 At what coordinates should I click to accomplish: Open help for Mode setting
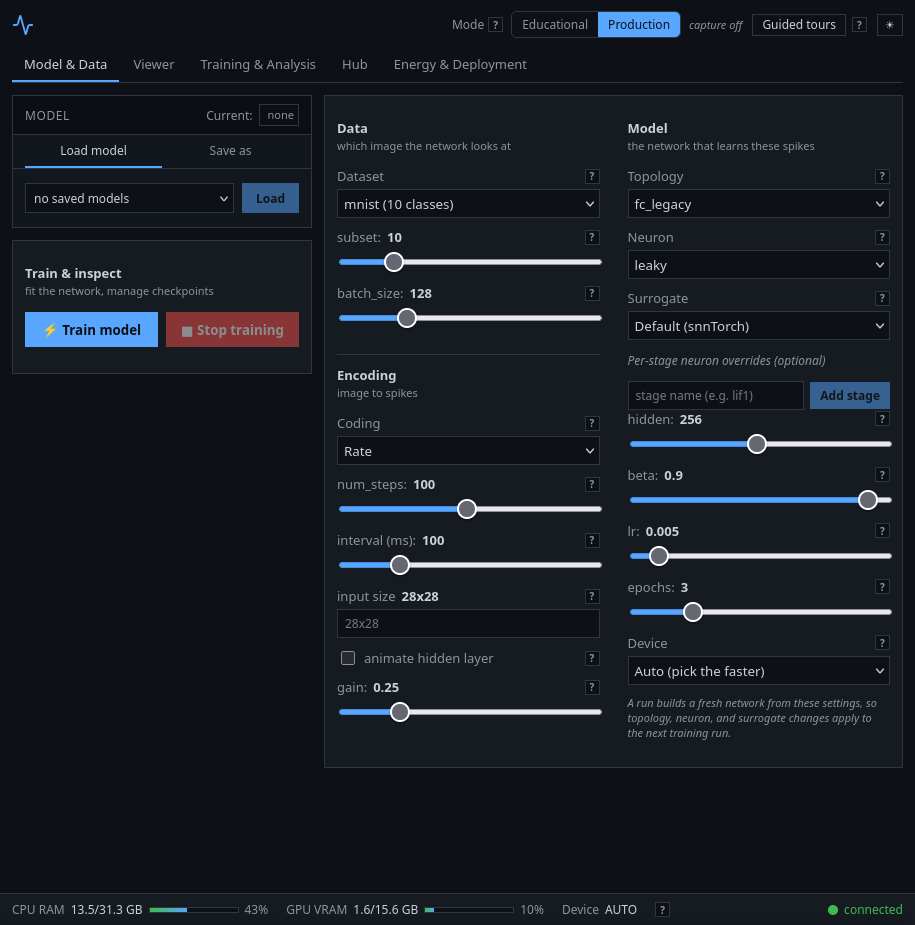(496, 25)
